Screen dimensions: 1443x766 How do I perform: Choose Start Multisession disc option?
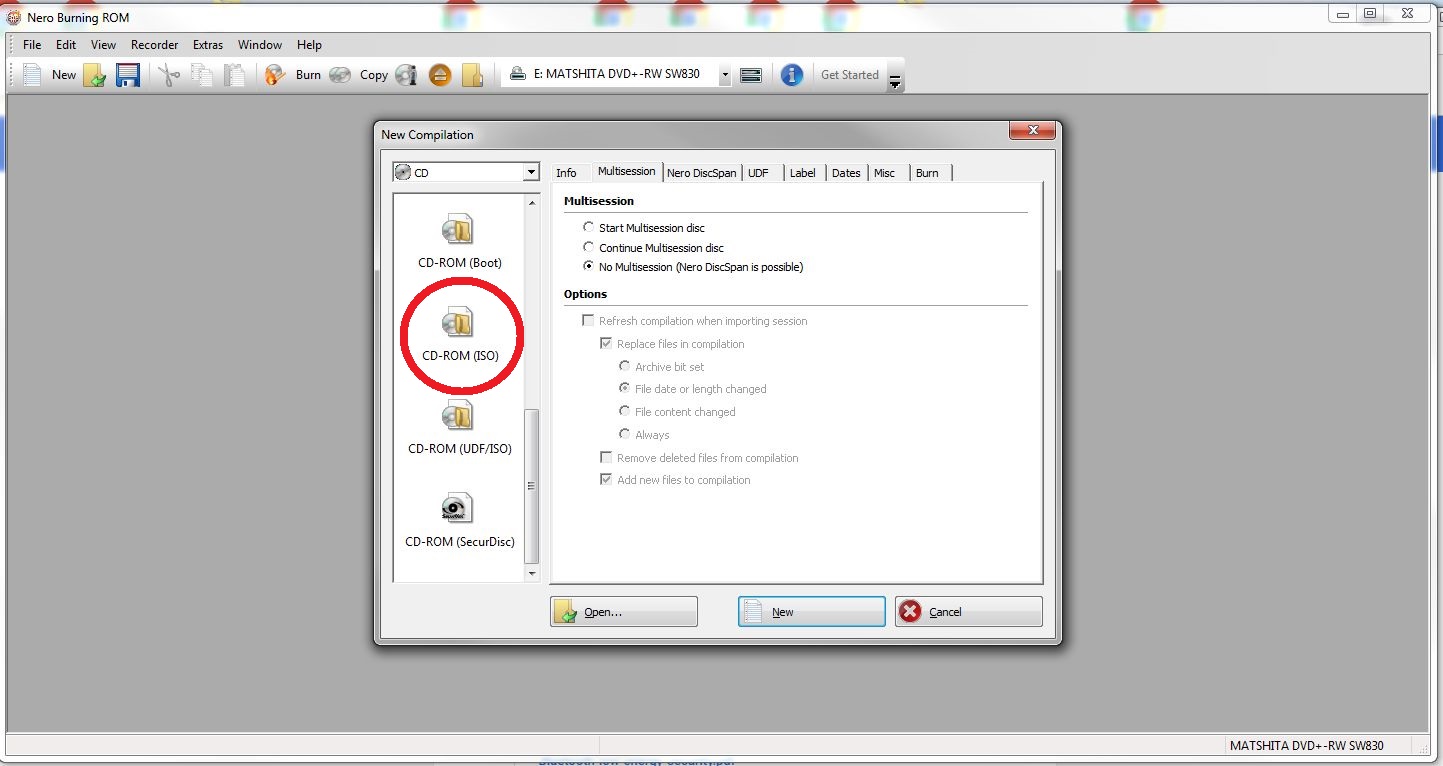tap(589, 227)
